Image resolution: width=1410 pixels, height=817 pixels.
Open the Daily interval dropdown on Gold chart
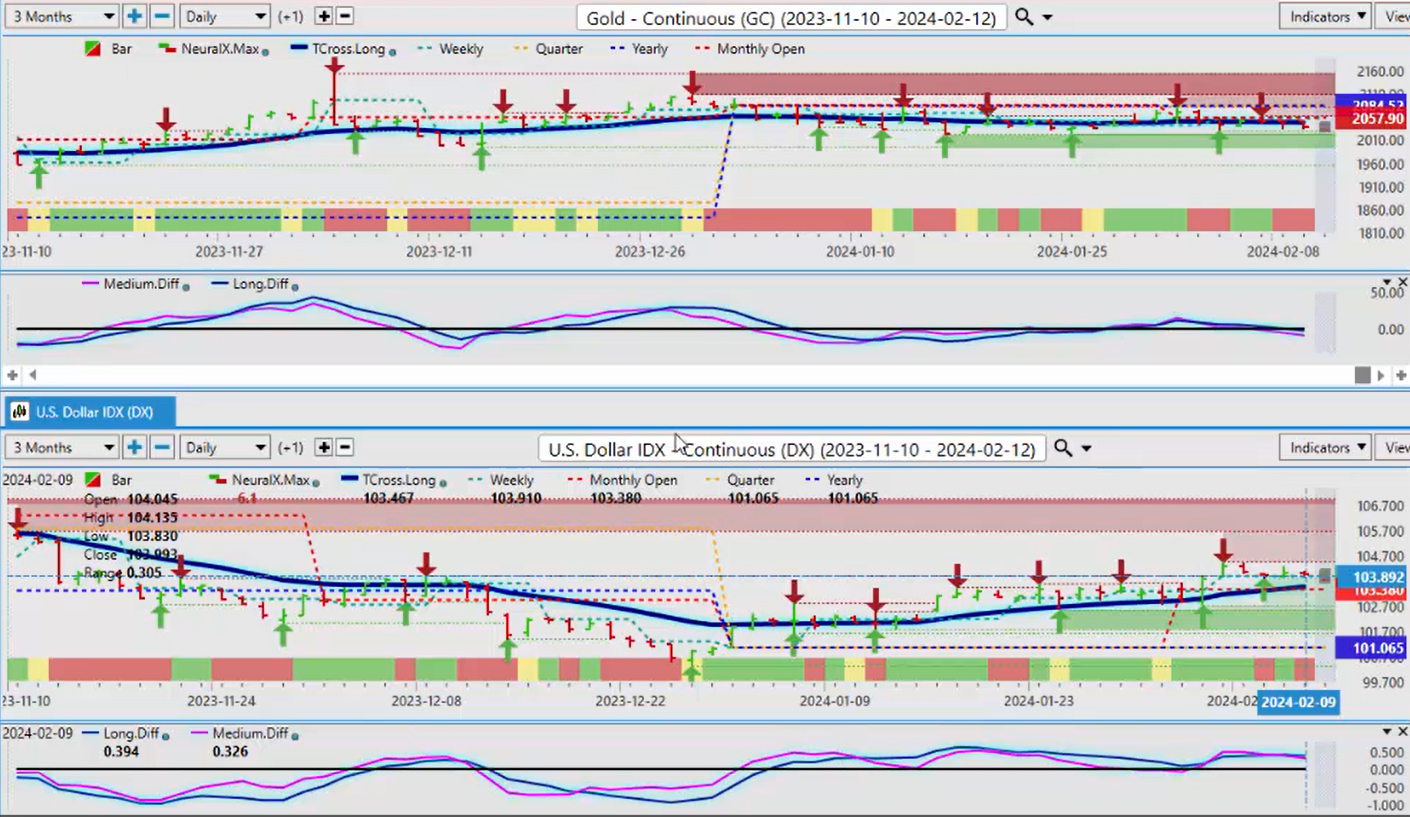[x=225, y=16]
